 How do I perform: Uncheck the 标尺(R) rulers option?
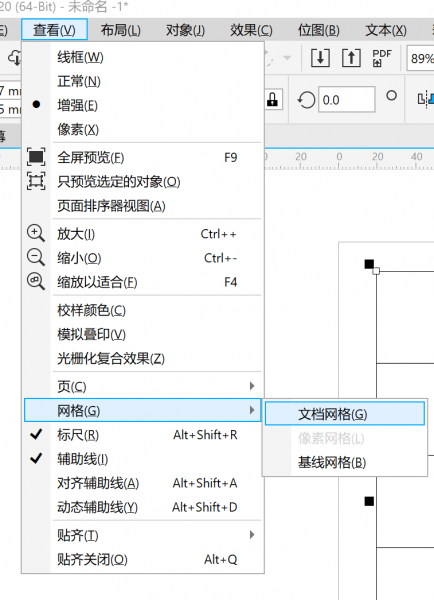pyautogui.click(x=143, y=435)
